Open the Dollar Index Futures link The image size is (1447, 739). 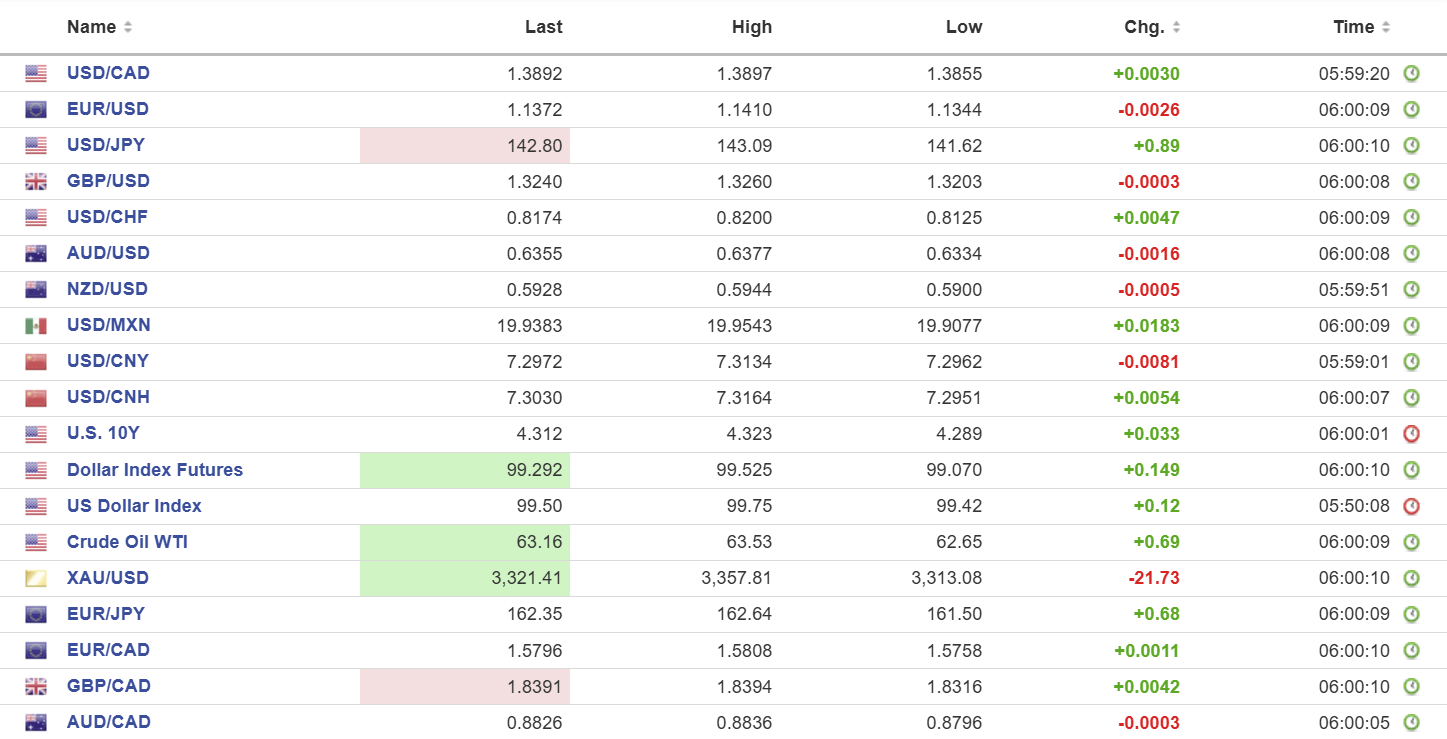point(154,470)
